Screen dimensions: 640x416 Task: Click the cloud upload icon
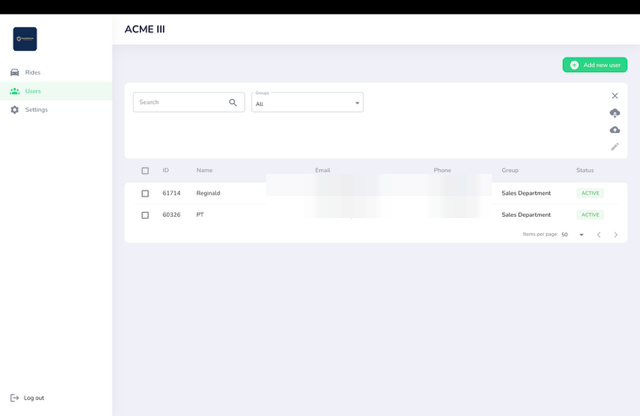[x=615, y=130]
